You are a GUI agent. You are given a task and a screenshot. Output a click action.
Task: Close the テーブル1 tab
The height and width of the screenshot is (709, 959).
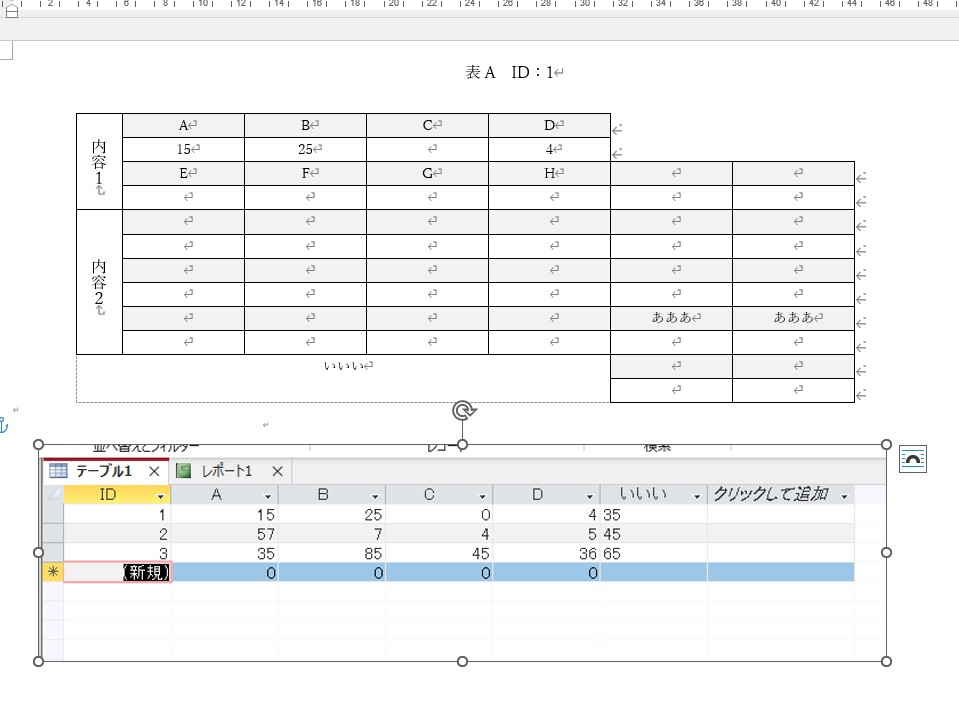tap(155, 470)
